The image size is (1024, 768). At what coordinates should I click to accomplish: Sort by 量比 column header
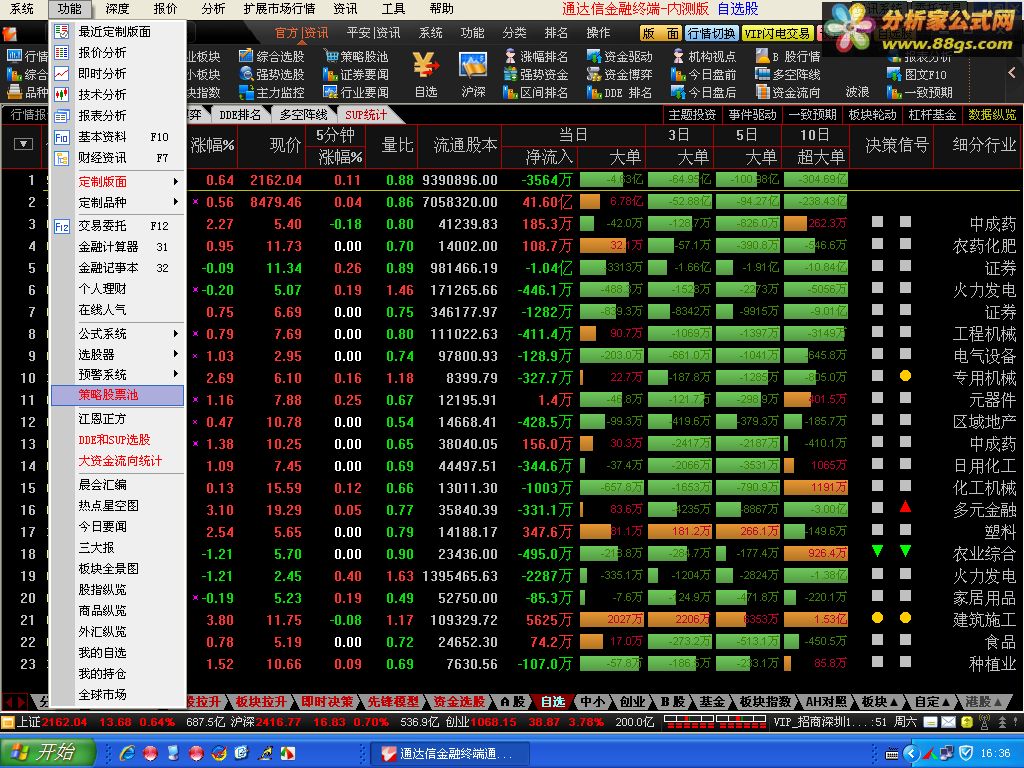pos(398,146)
